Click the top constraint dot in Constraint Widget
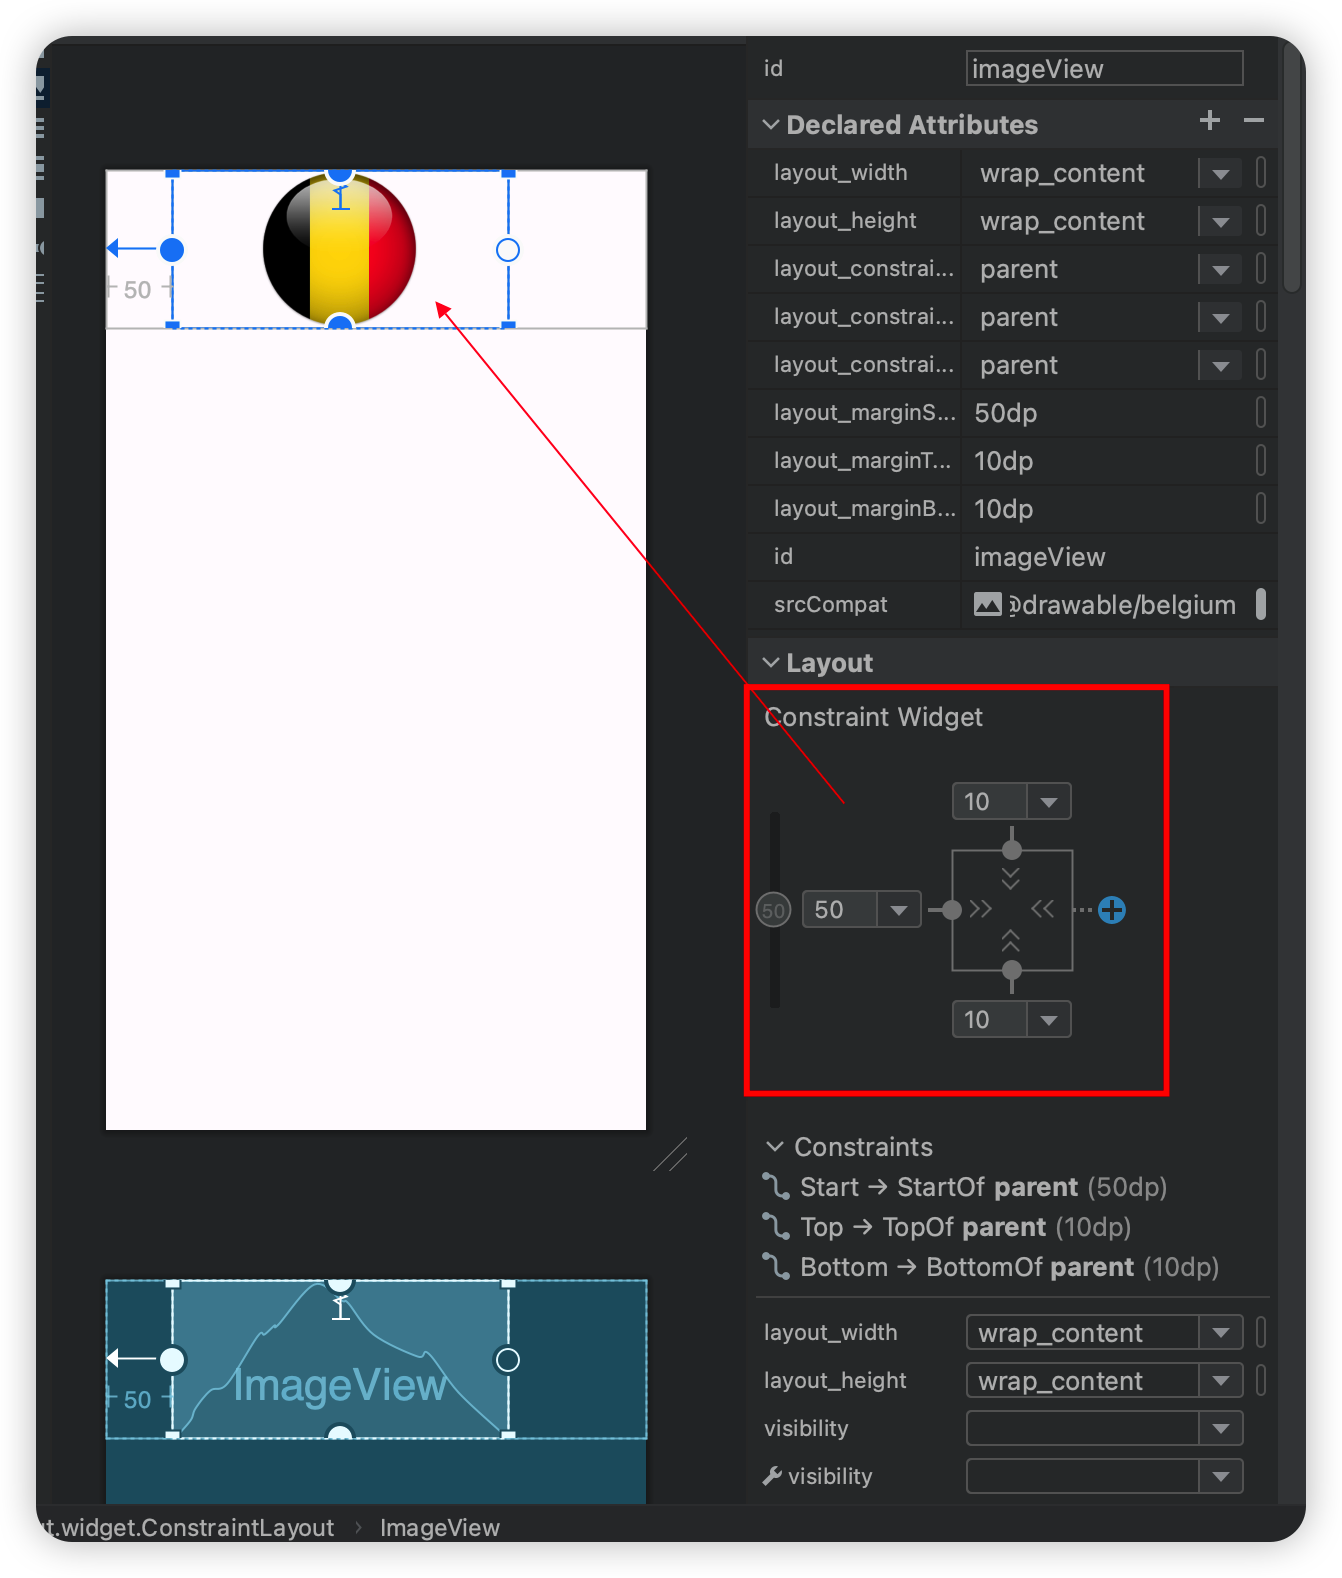Screen dimensions: 1342x1578 coord(1012,850)
